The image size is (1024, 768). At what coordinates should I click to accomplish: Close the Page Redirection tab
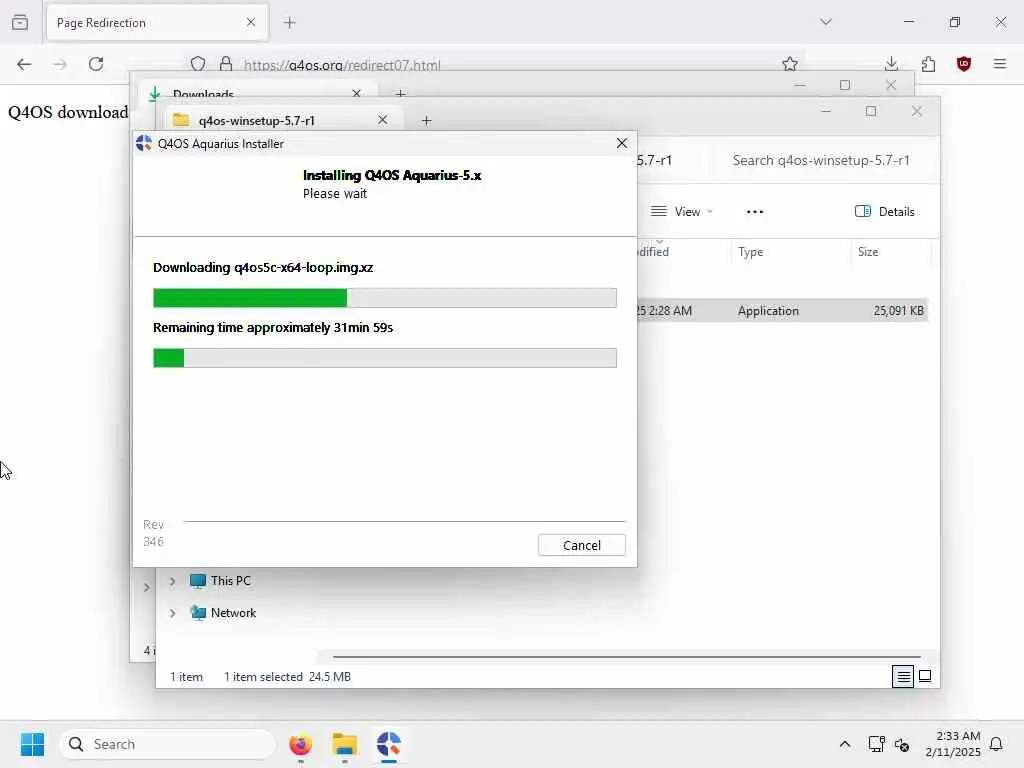(251, 22)
